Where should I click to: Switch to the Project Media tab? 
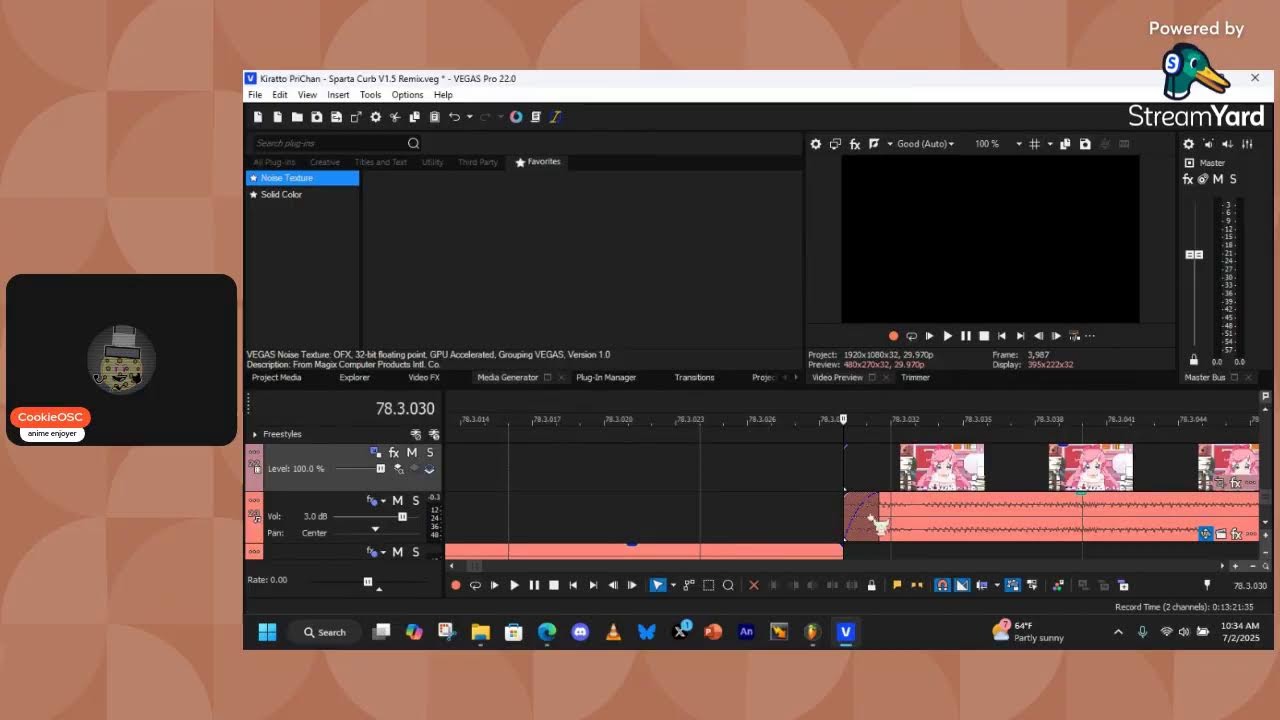click(x=276, y=378)
